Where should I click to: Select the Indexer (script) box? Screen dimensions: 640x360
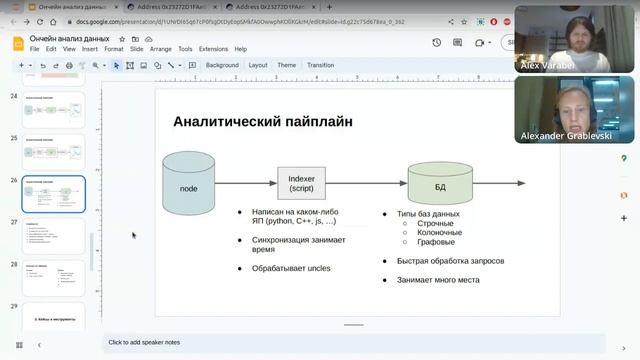302,183
